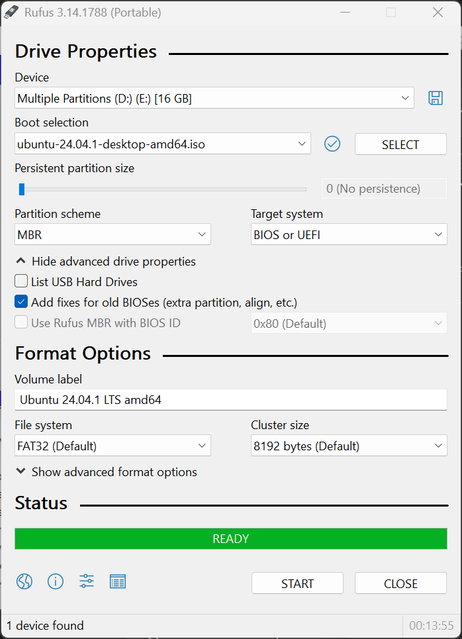Click the save-drive-image floppy disk icon
462x639 pixels.
435,98
